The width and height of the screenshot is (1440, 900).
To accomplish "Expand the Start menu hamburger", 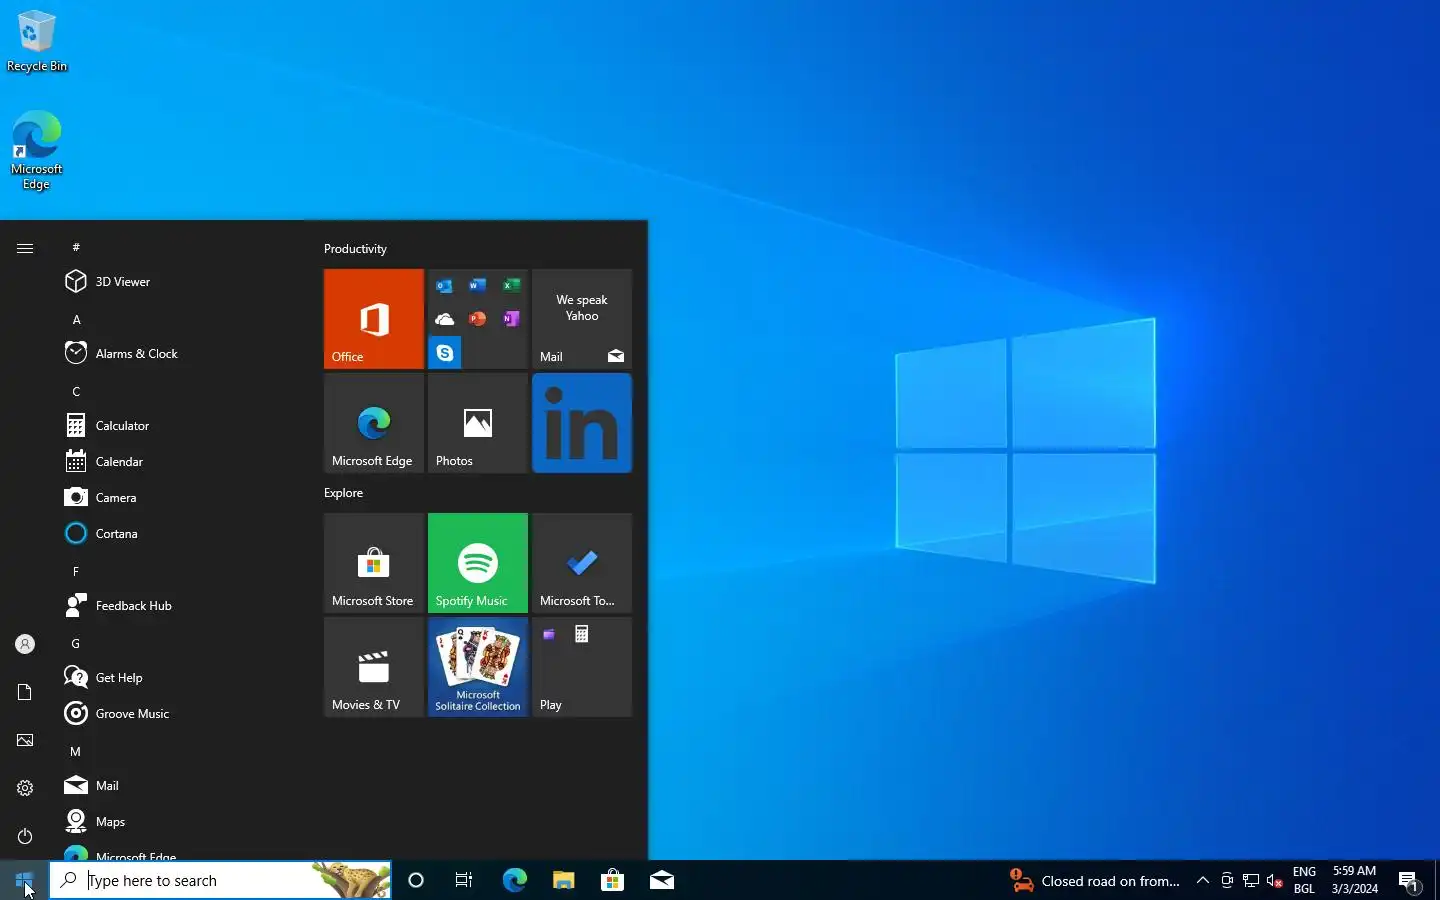I will [25, 248].
